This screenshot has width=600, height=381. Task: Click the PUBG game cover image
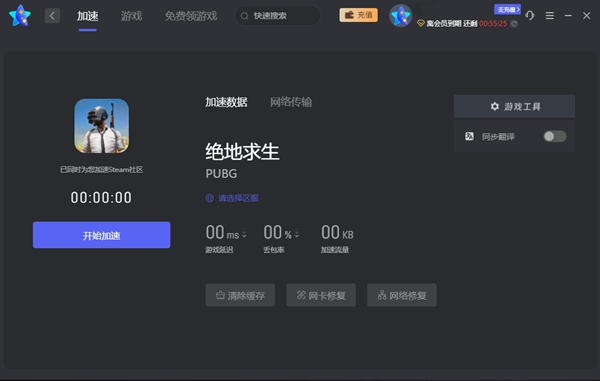click(101, 126)
